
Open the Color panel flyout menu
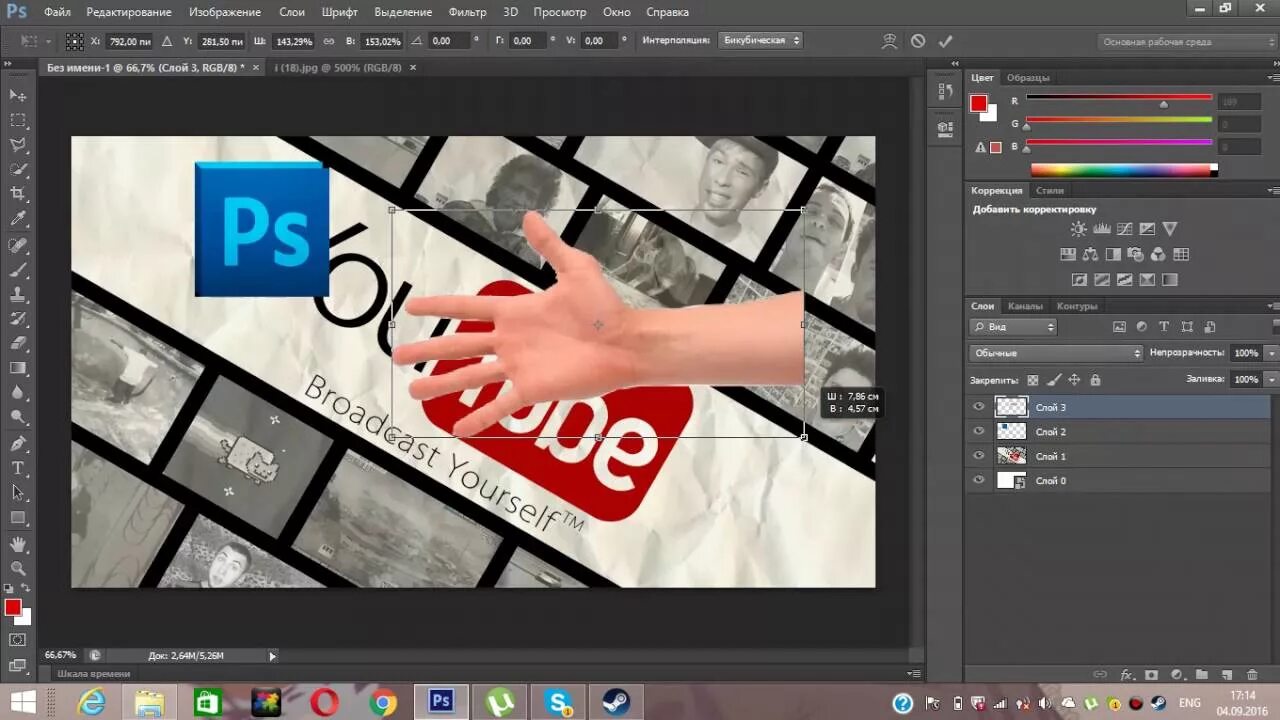coord(1272,78)
